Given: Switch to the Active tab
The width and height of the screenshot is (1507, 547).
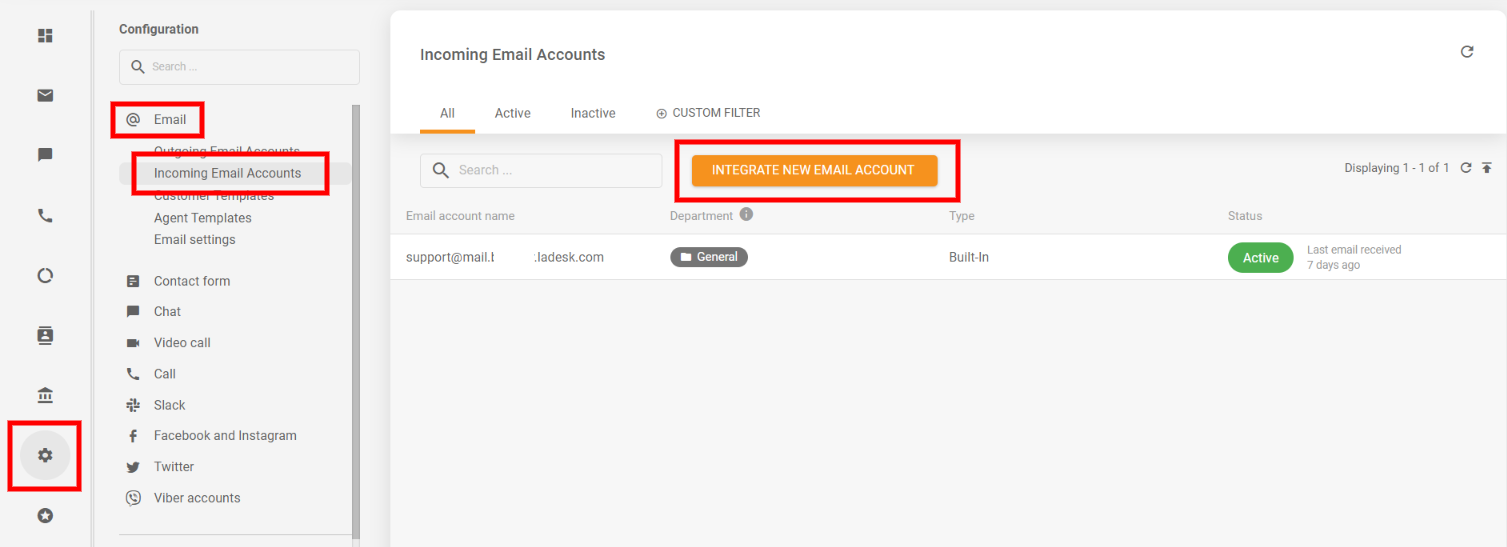Looking at the screenshot, I should (512, 113).
